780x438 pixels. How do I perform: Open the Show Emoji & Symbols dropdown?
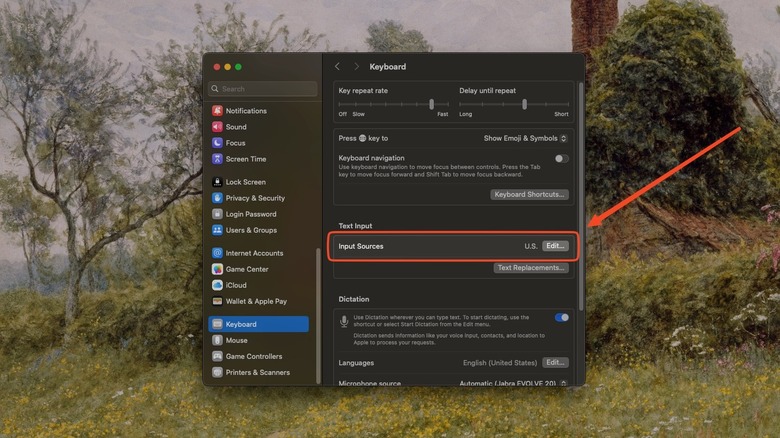click(x=525, y=138)
